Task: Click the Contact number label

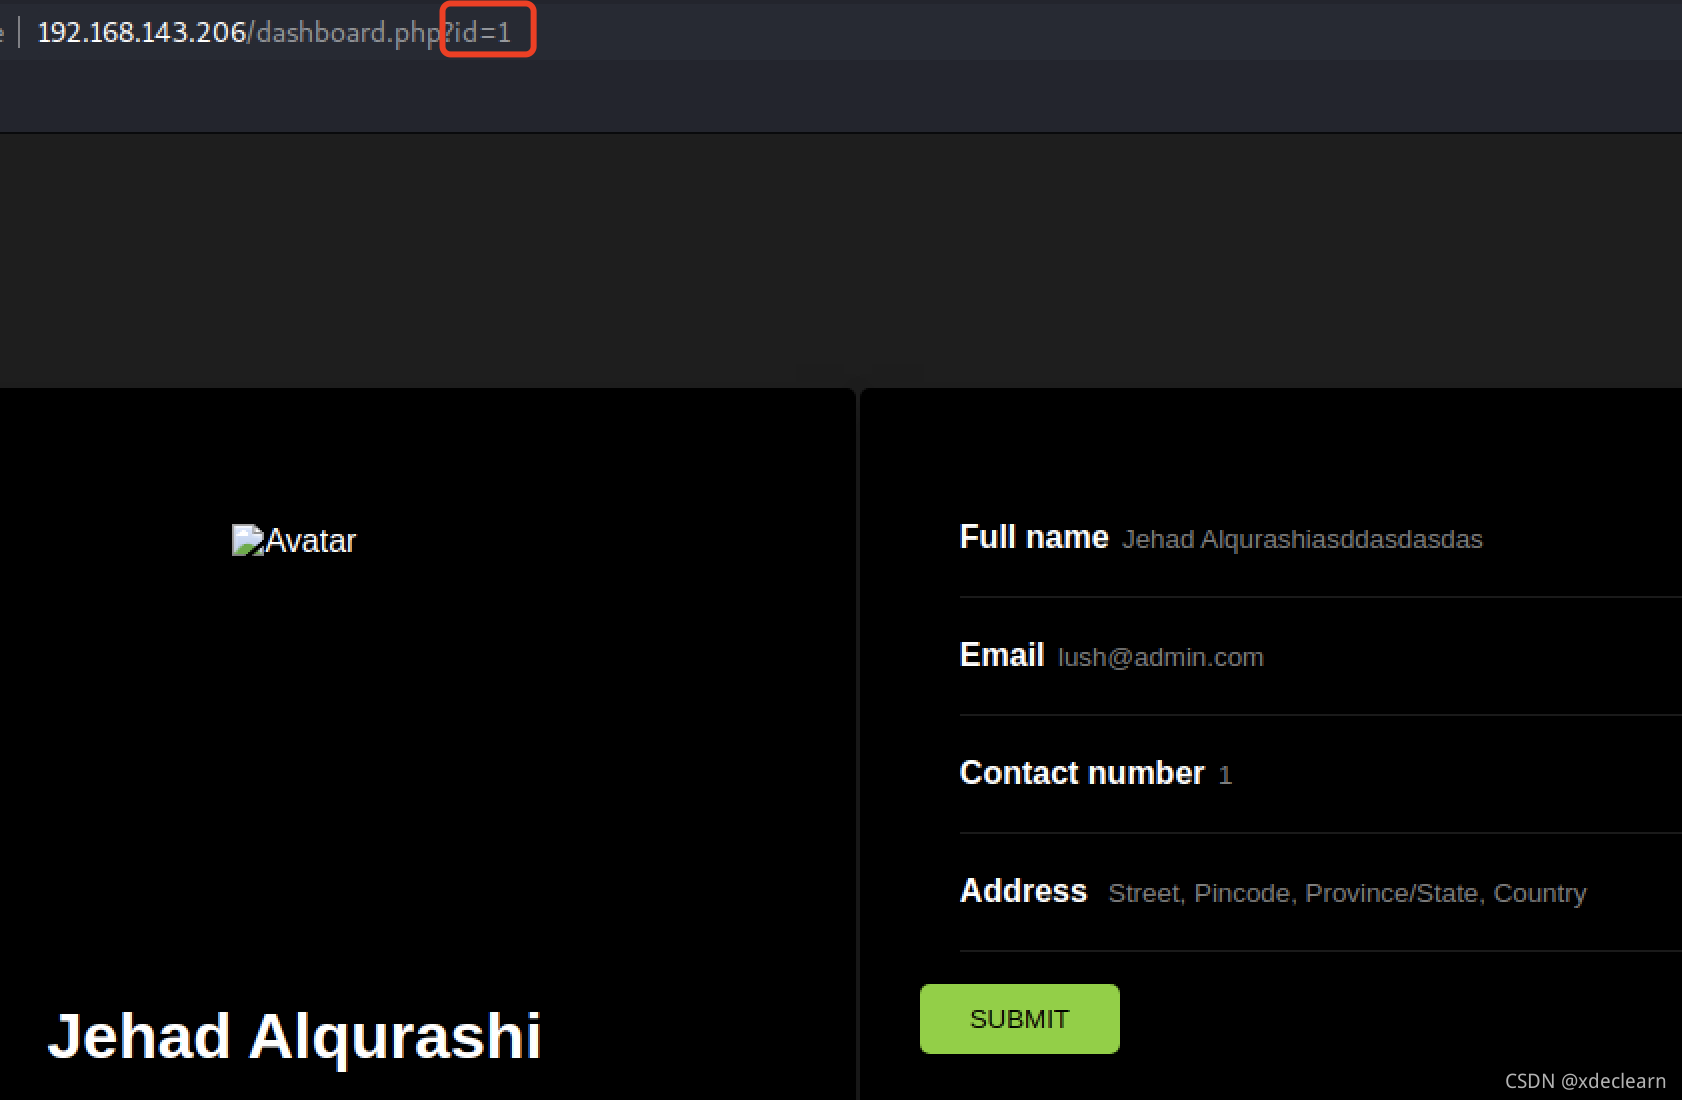Action: click(x=1082, y=773)
